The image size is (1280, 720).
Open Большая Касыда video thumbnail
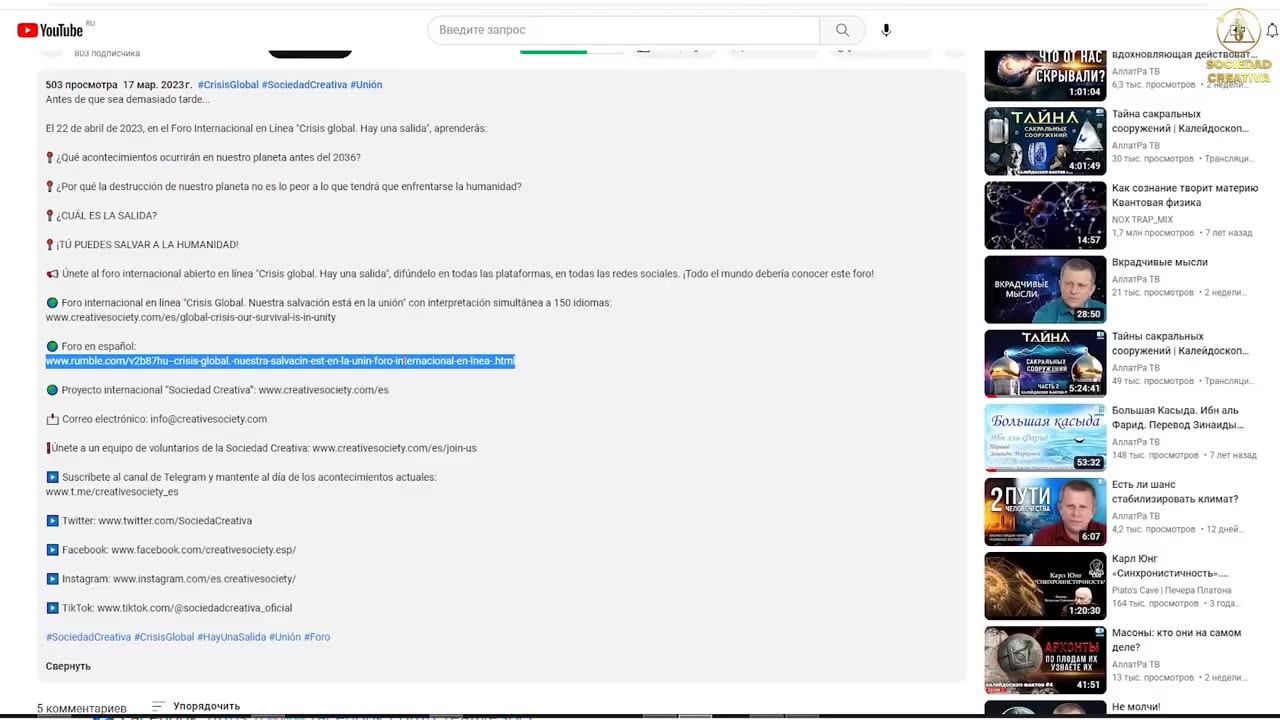click(x=1045, y=437)
